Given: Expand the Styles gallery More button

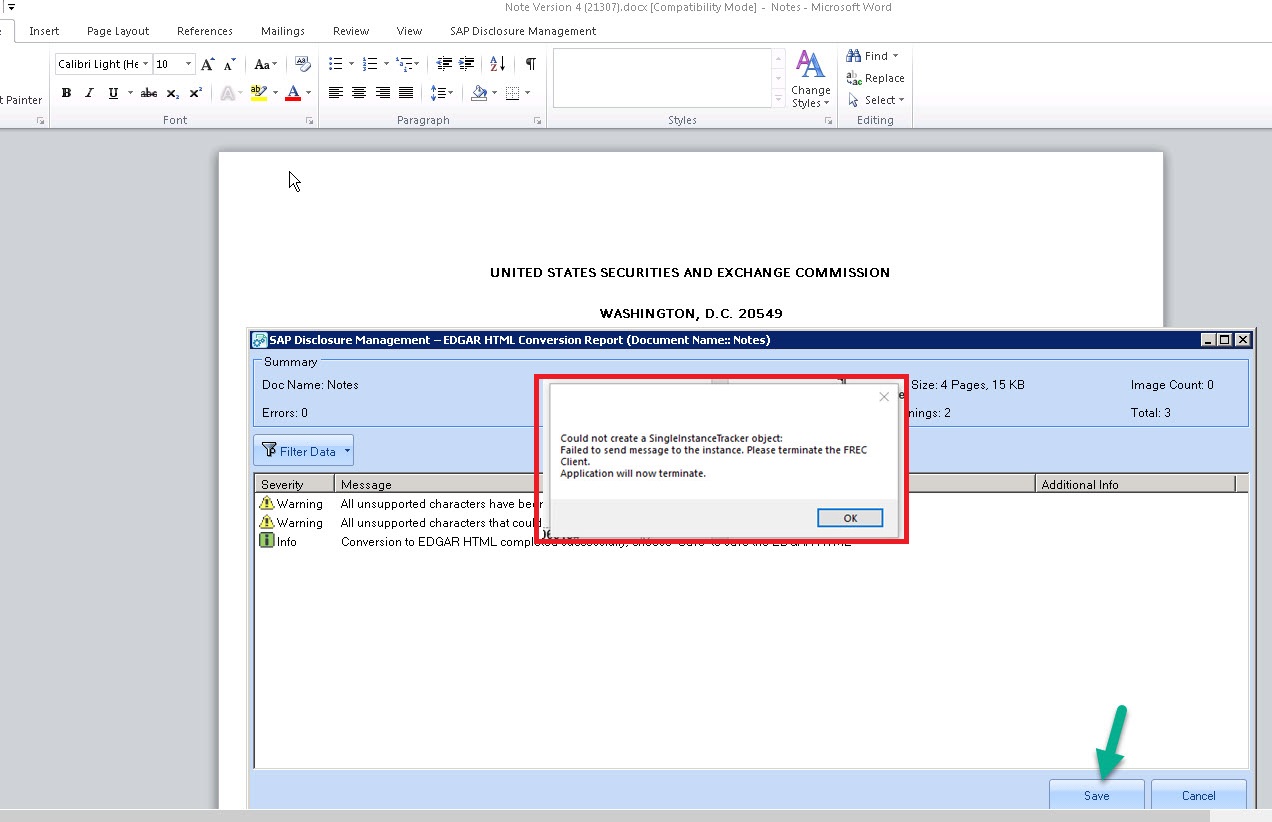Looking at the screenshot, I should coord(778,98).
